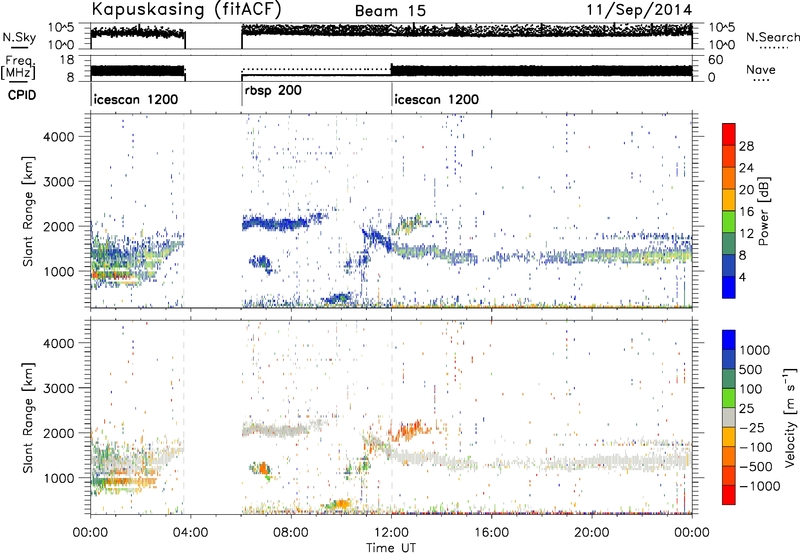Pick the red top segment of Power colorbar
The width and height of the screenshot is (800, 554).
pos(729,134)
